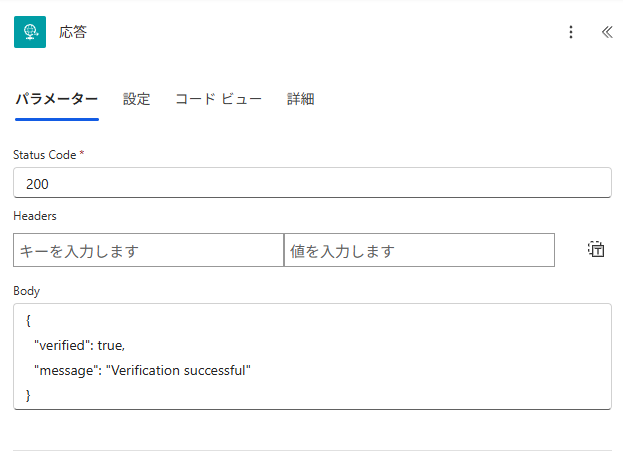Open the three-dot more options menu
The image size is (623, 452).
(571, 32)
